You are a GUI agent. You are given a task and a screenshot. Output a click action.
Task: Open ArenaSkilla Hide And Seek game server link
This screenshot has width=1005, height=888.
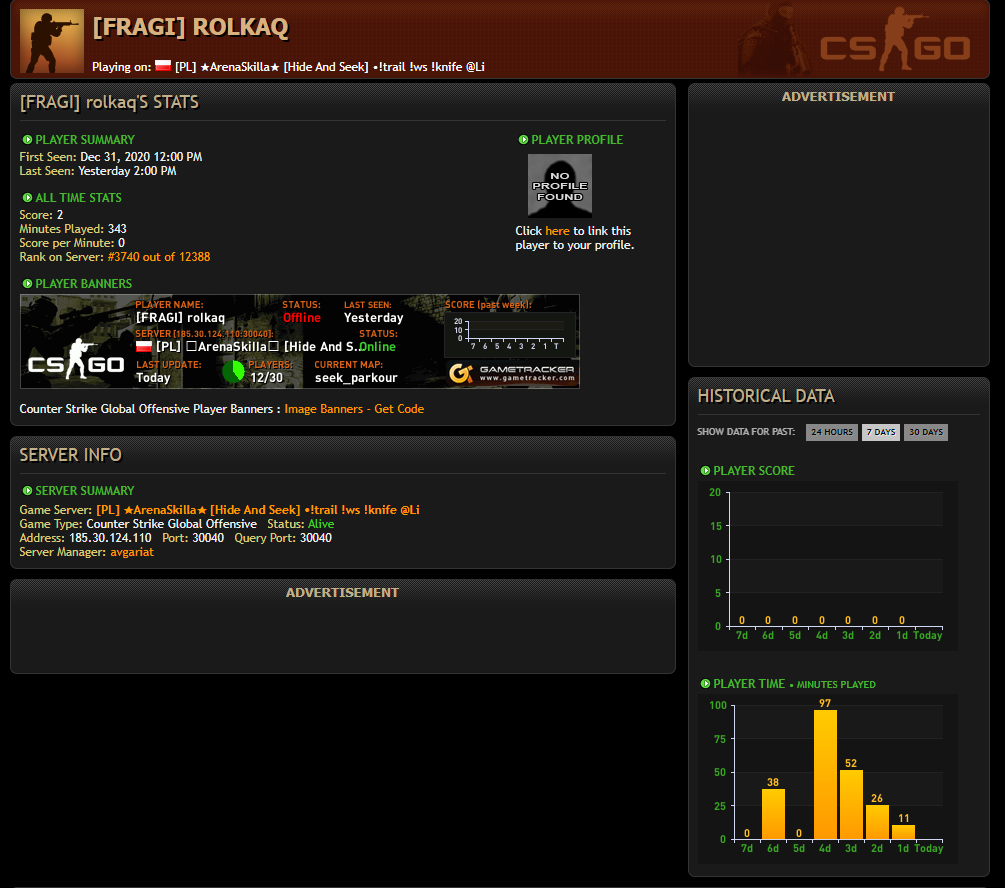258,510
